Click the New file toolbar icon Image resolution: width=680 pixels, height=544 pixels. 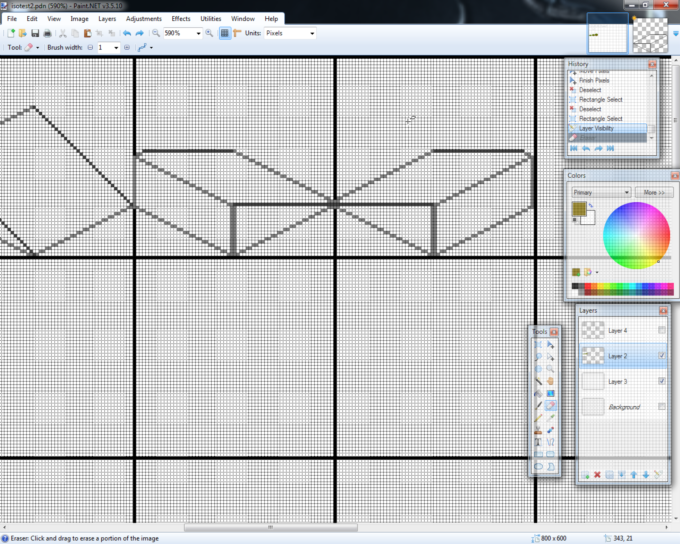(x=11, y=33)
